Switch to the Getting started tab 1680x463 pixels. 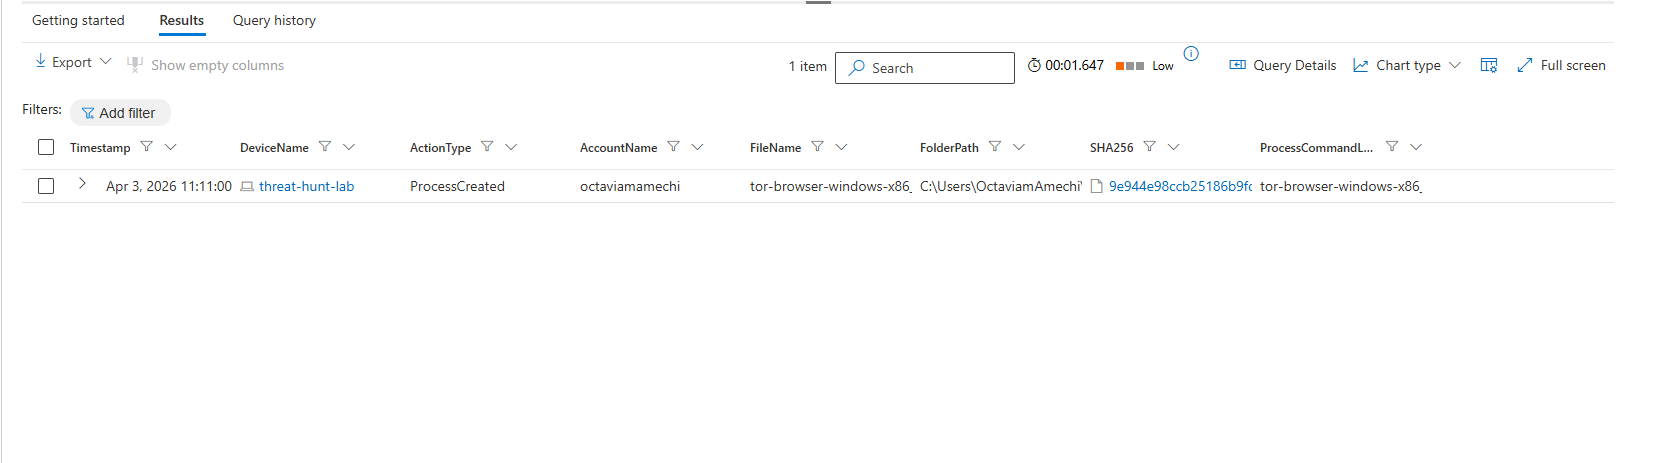[78, 20]
